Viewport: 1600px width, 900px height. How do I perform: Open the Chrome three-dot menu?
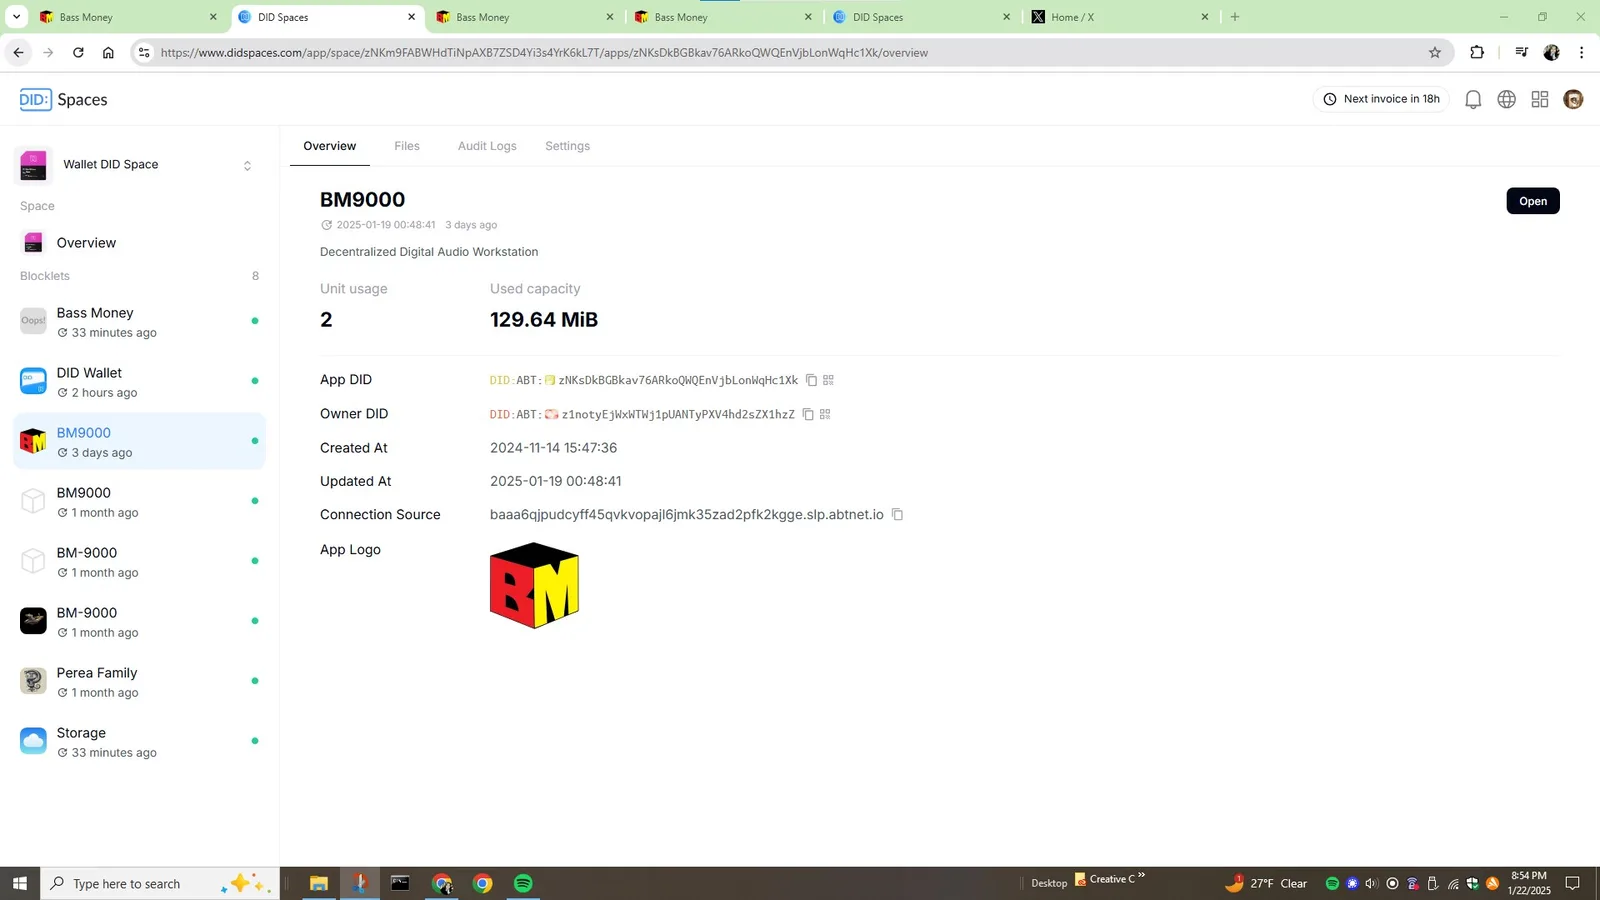coord(1581,52)
